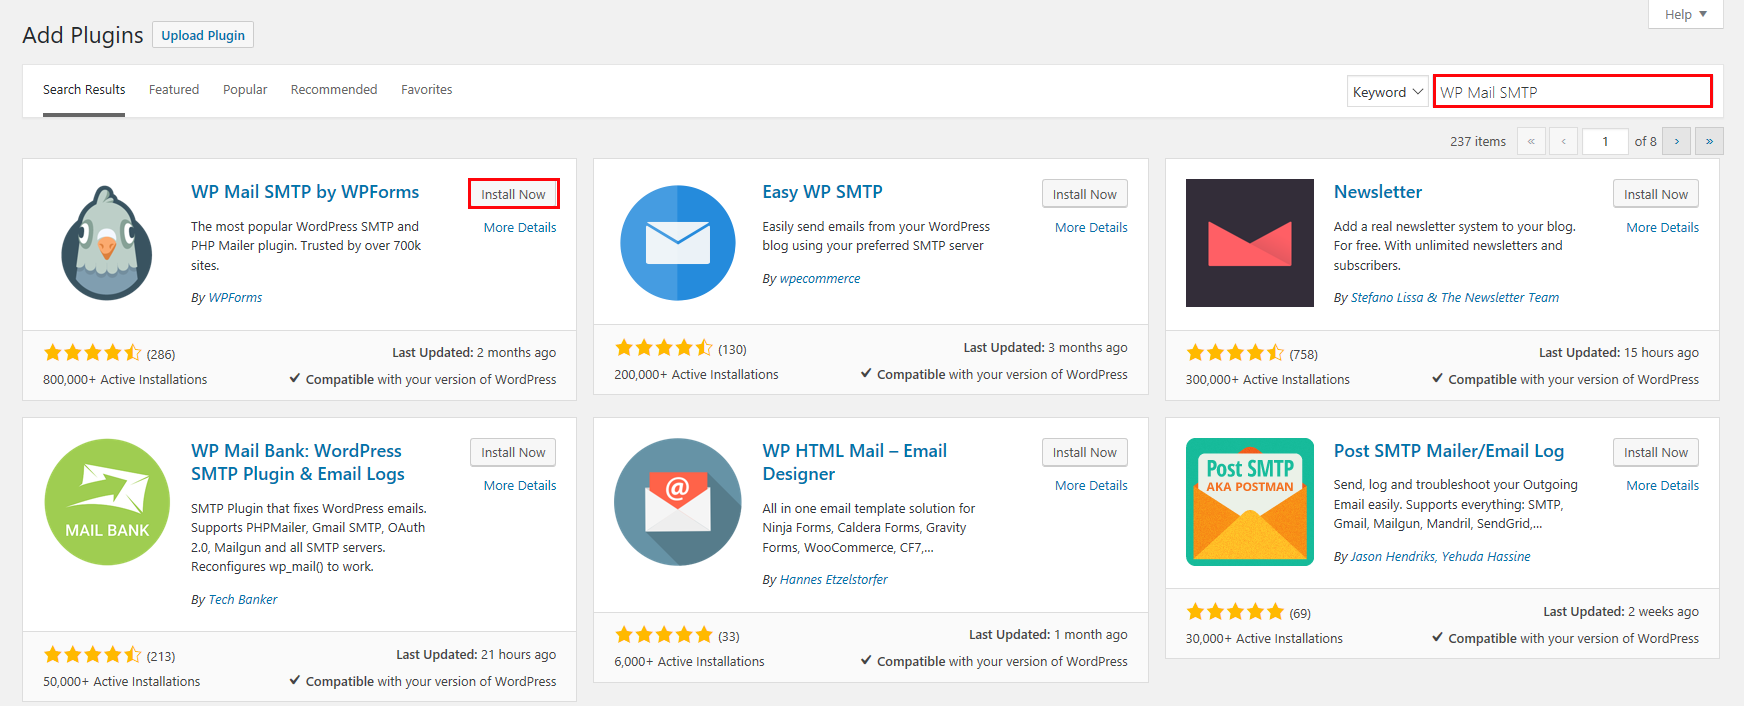The image size is (1744, 706).
Task: Open More Details for WP Mail SMTP
Action: pos(520,228)
